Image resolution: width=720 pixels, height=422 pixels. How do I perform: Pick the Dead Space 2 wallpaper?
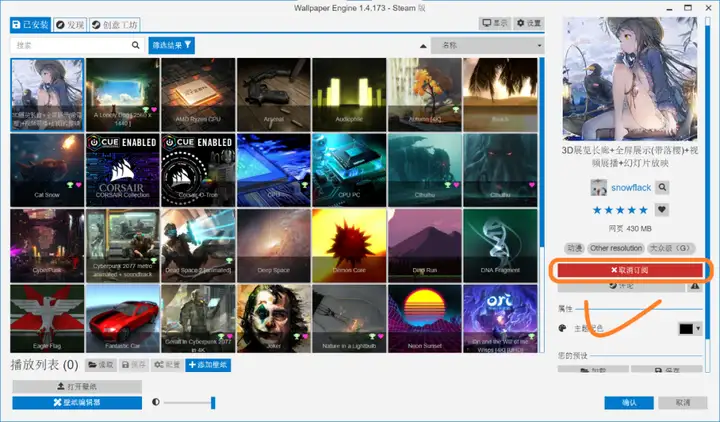point(198,245)
